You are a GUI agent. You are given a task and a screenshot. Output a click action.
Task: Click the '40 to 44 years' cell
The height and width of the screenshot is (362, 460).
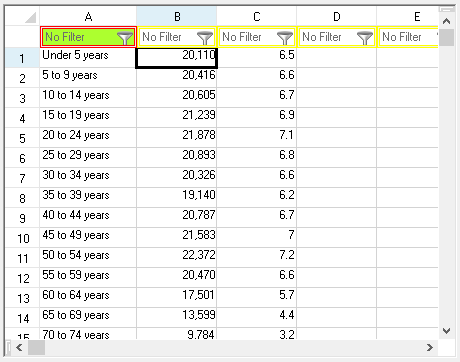(x=88, y=218)
